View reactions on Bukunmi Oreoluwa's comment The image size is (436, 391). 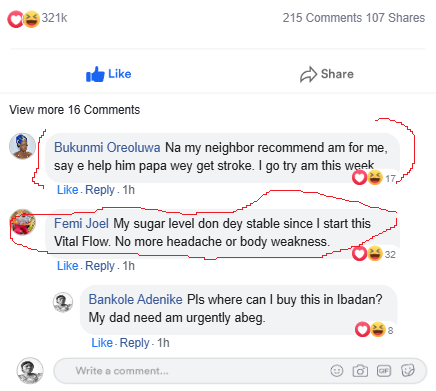374,178
